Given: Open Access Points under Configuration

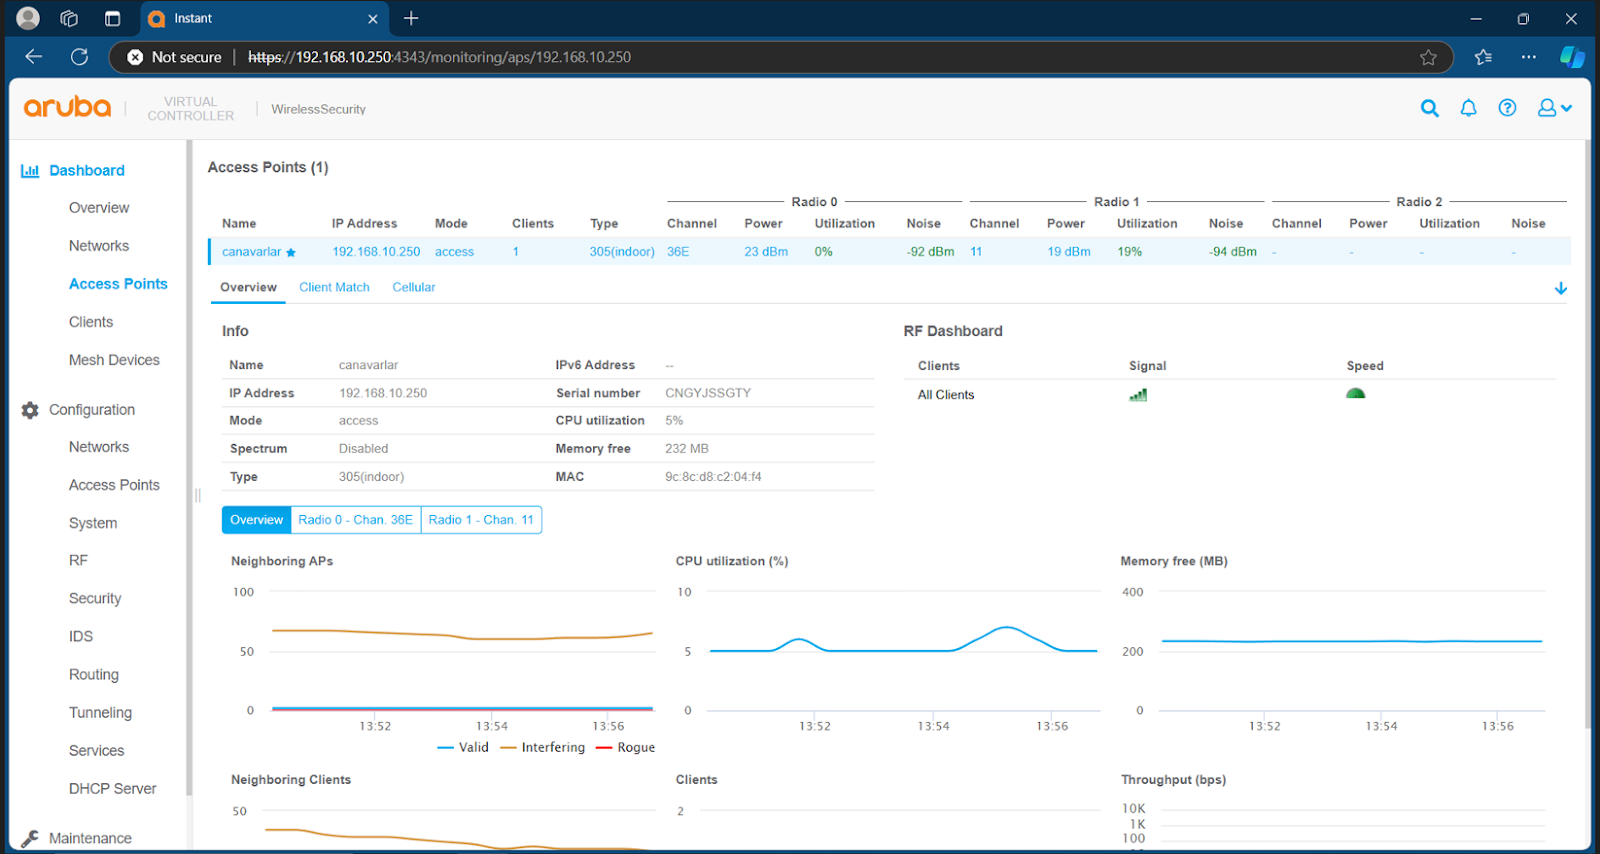Looking at the screenshot, I should (x=114, y=485).
